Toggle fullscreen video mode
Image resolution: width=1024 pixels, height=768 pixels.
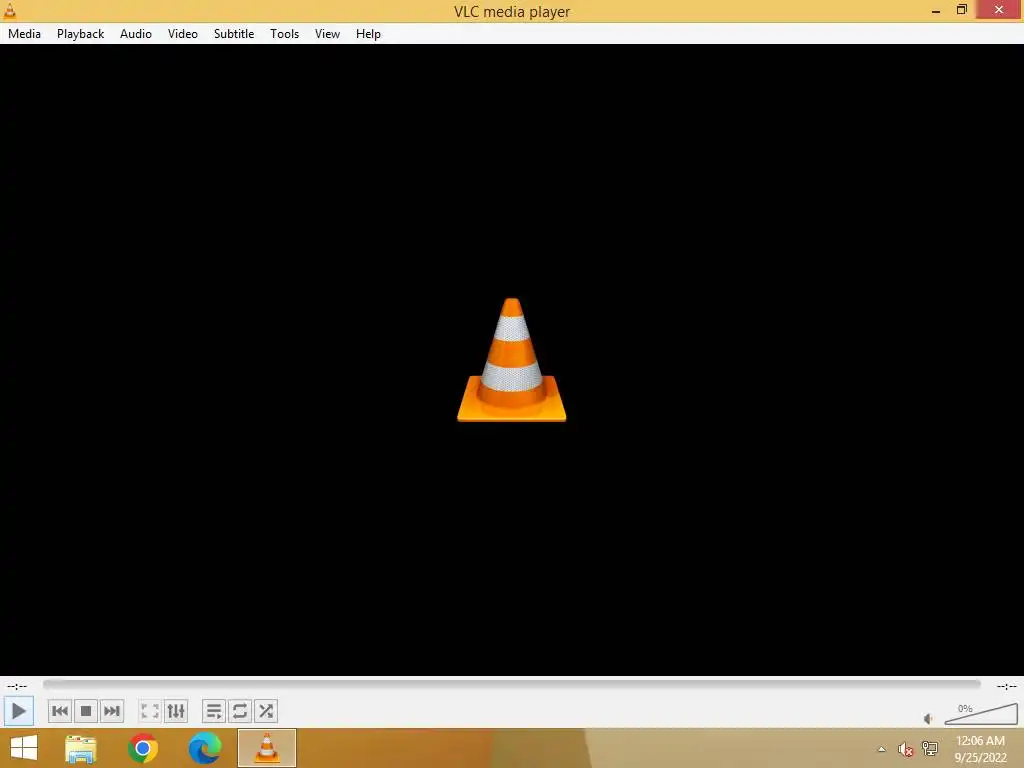[x=150, y=711]
